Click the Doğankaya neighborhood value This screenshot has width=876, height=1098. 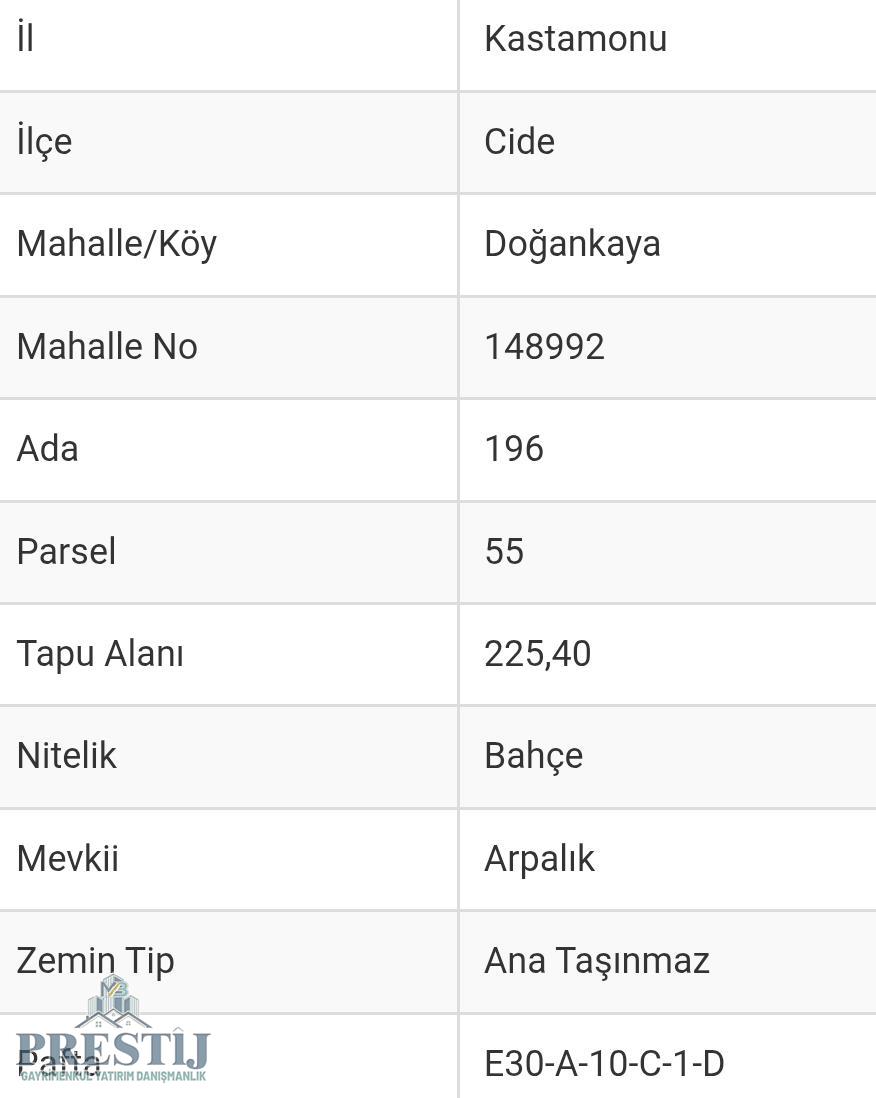click(x=572, y=244)
